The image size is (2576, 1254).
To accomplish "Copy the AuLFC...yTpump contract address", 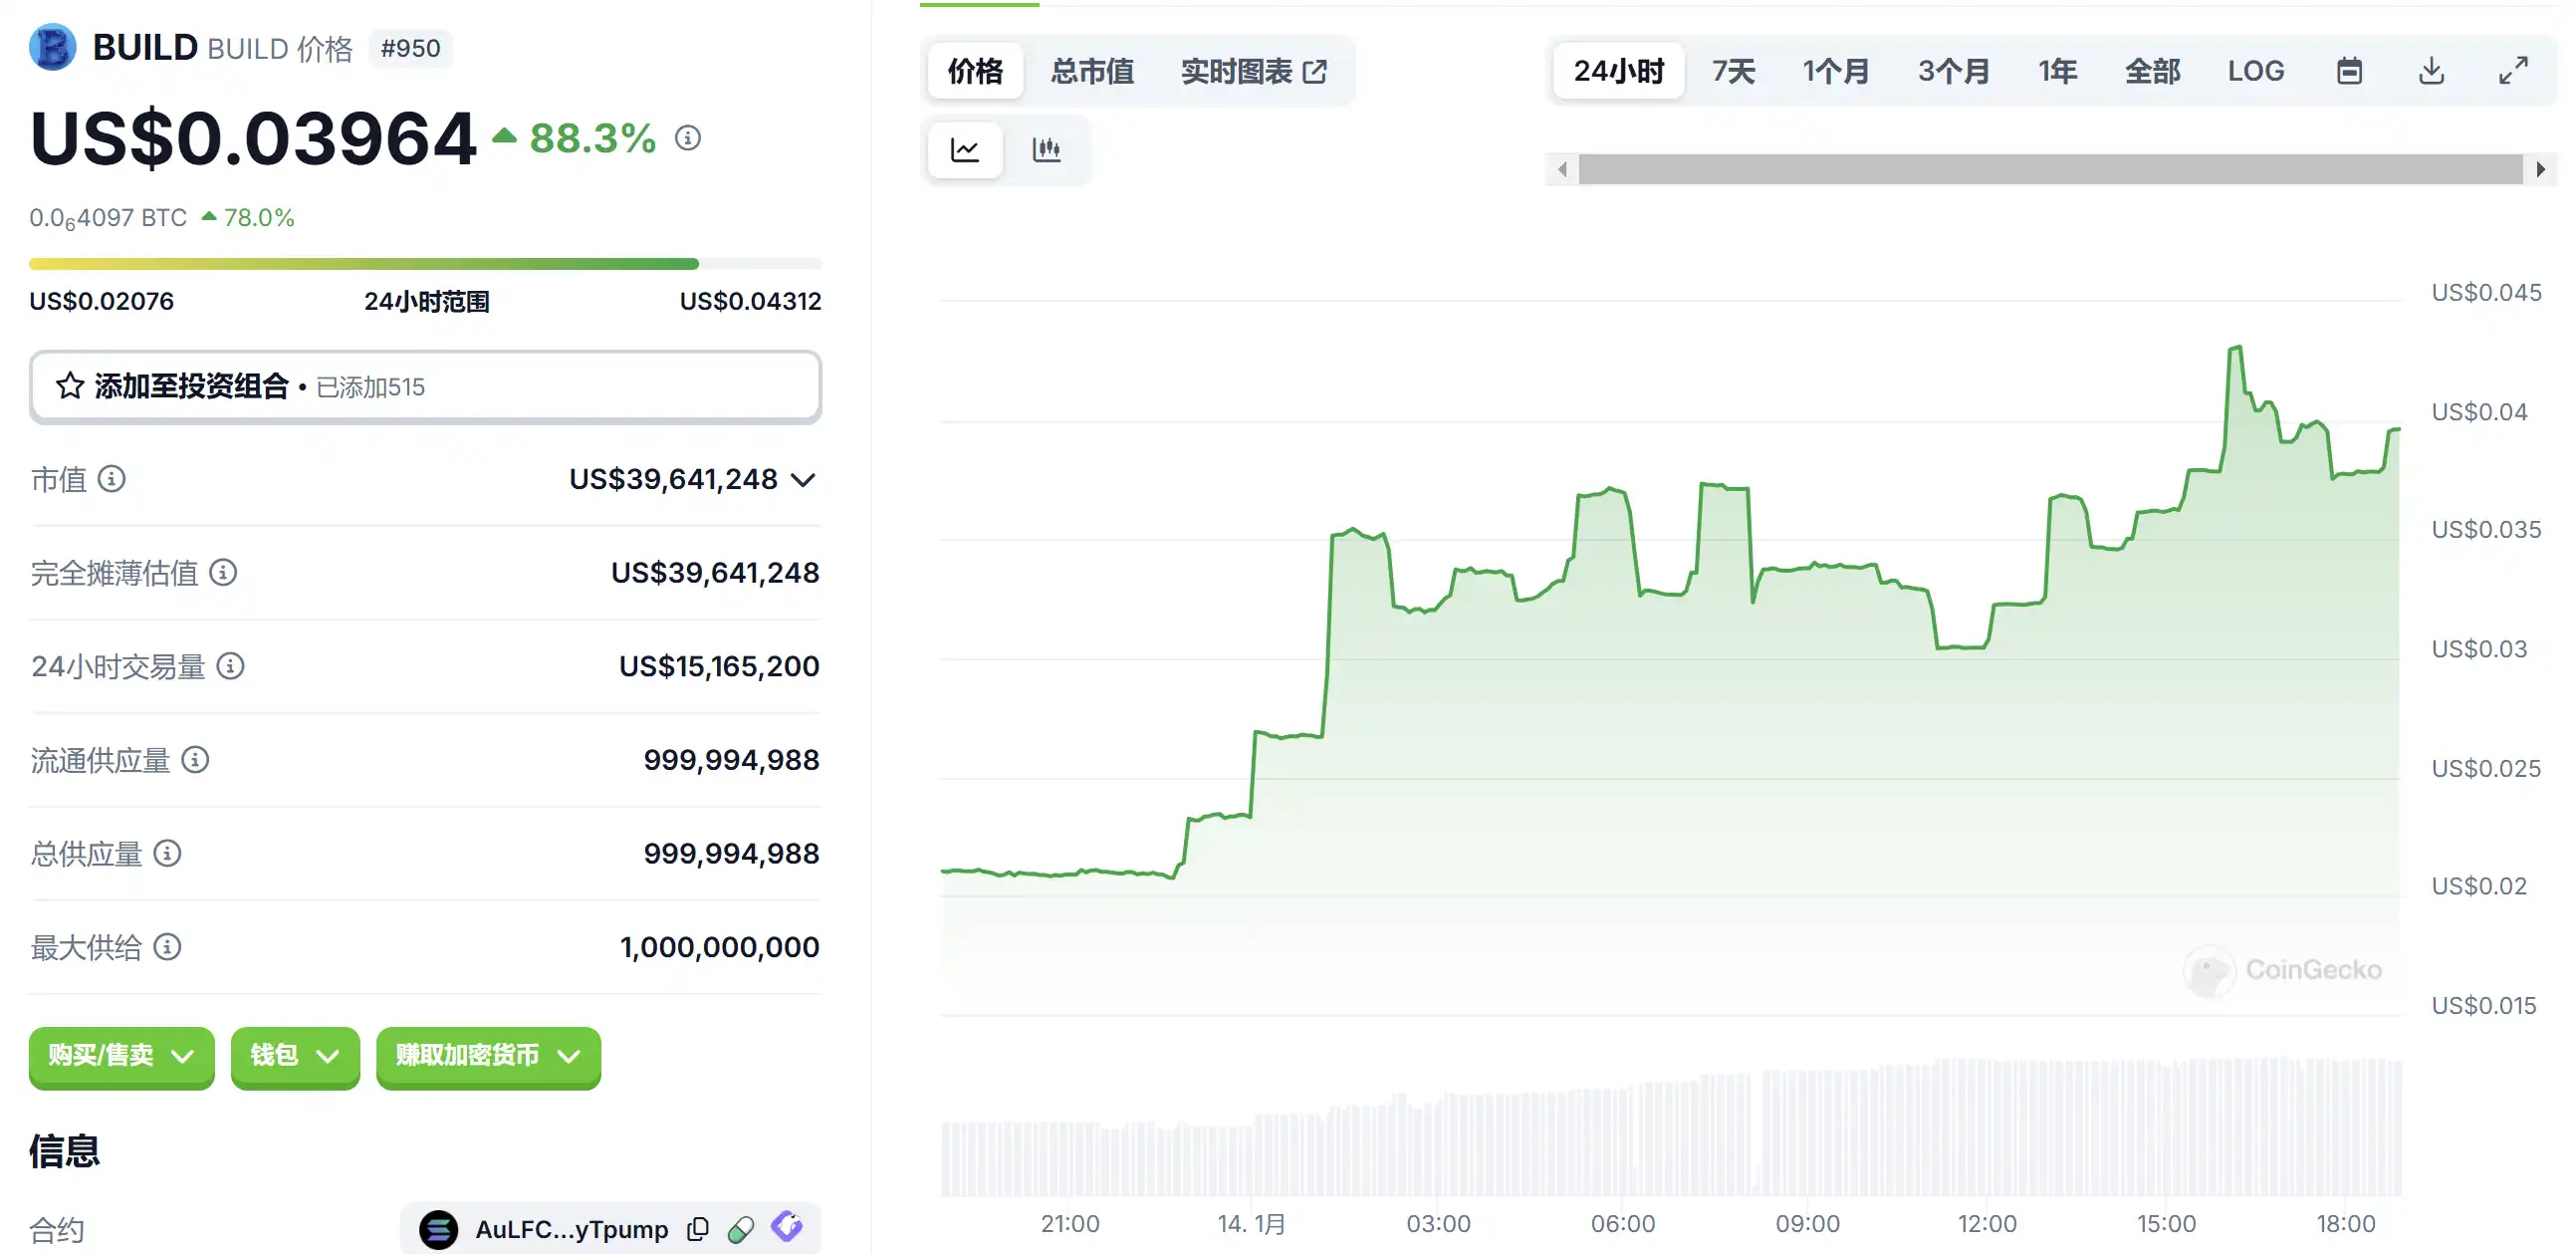I will [698, 1228].
